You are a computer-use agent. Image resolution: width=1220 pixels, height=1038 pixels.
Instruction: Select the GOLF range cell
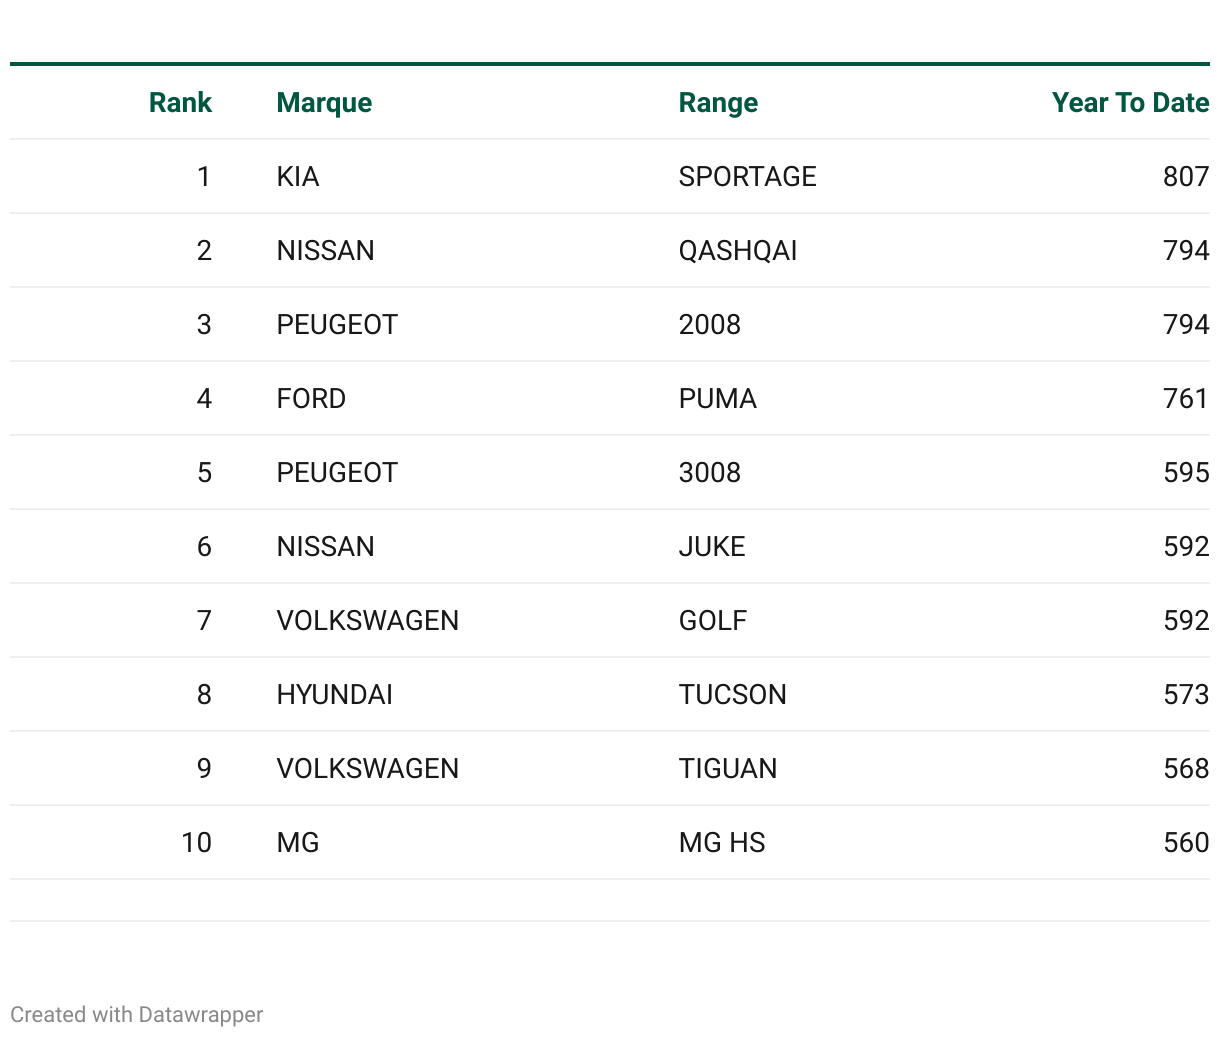coord(712,621)
